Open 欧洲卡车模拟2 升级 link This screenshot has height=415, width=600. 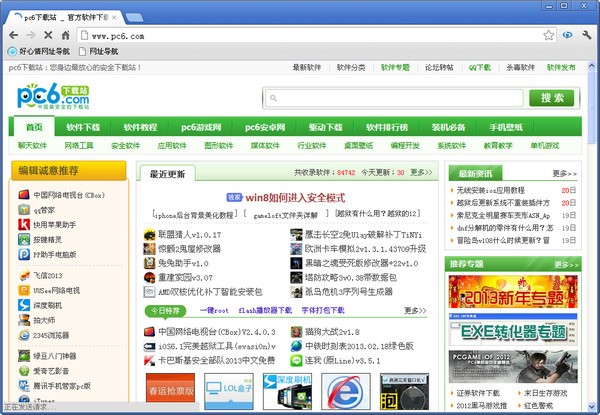pos(365,249)
